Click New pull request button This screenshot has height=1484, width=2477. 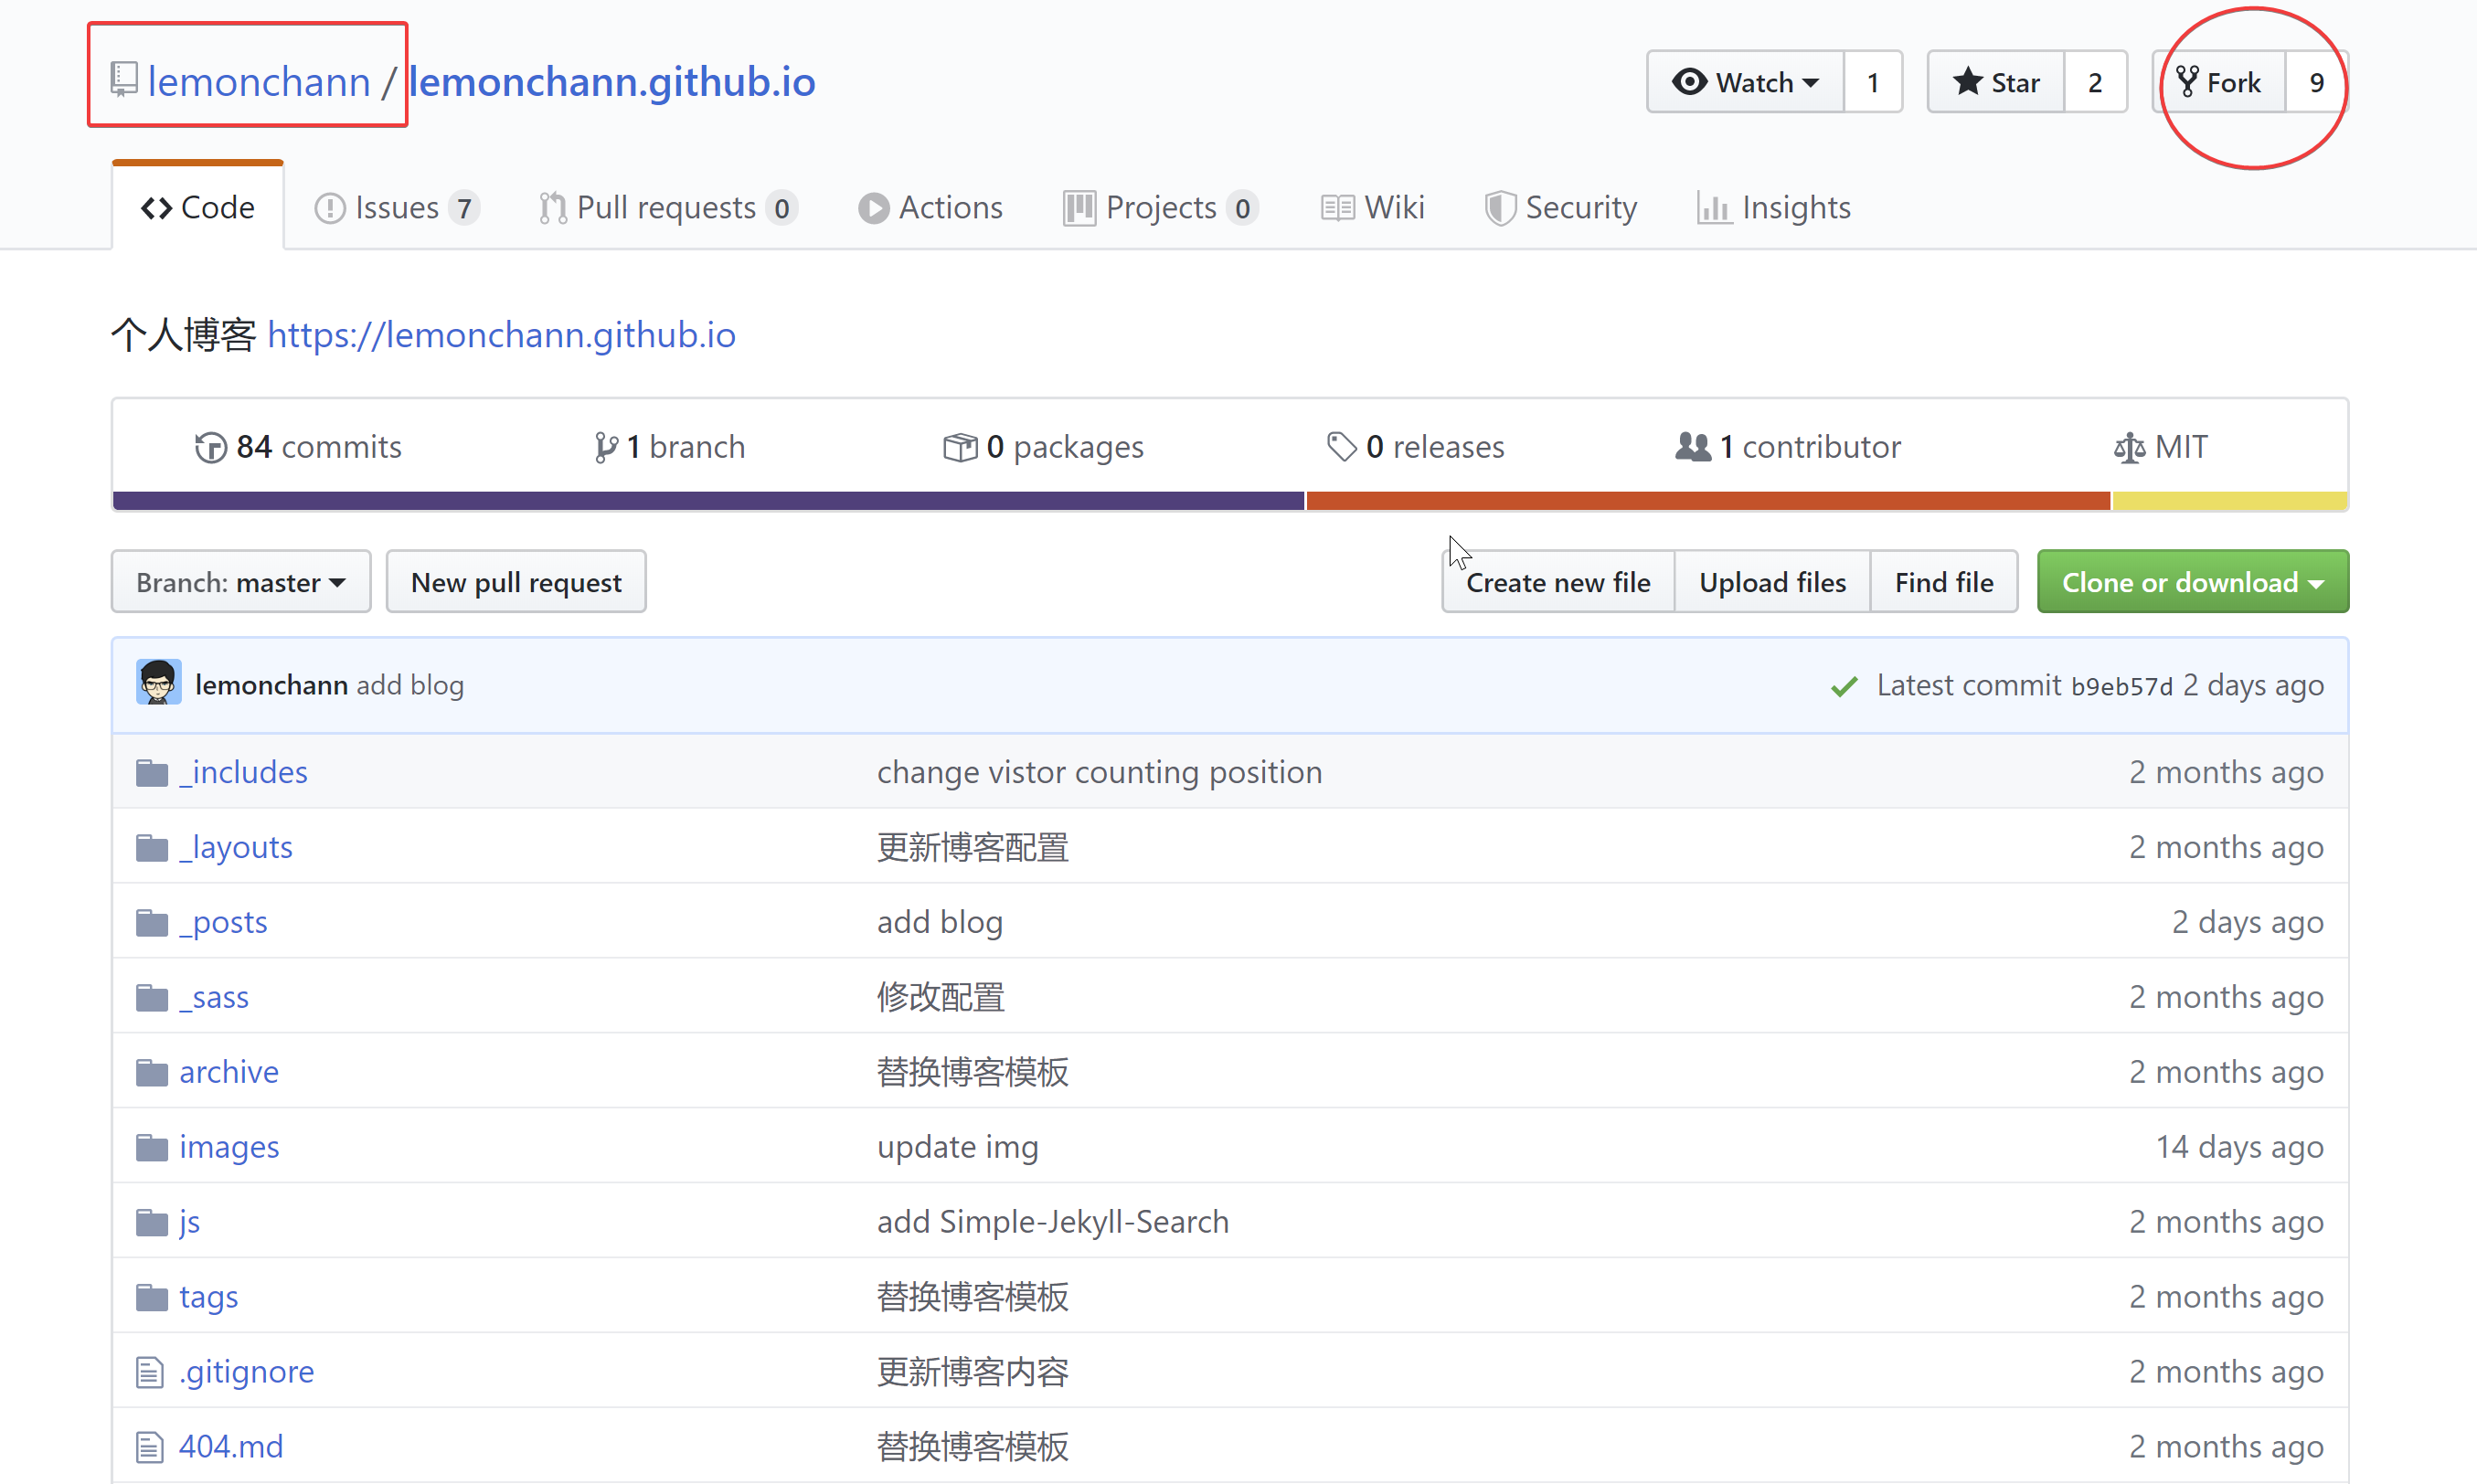pyautogui.click(x=516, y=582)
